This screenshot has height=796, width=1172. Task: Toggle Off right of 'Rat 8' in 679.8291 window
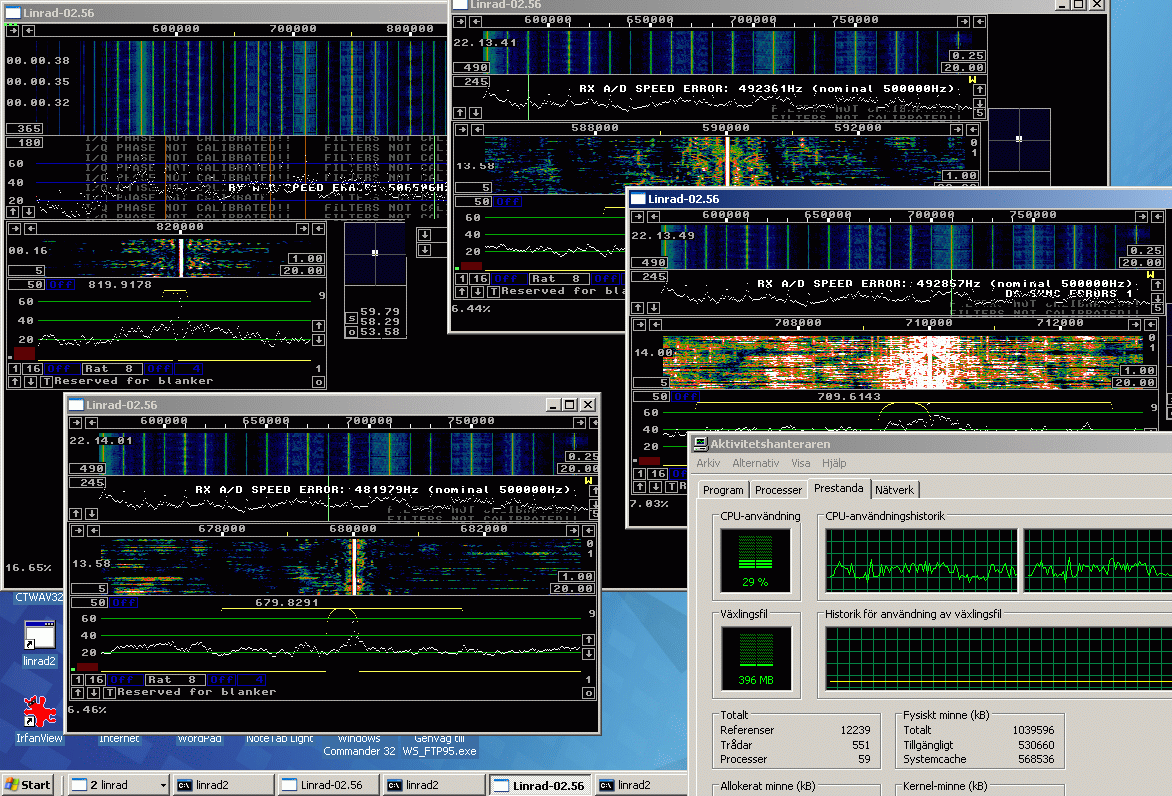pyautogui.click(x=222, y=679)
